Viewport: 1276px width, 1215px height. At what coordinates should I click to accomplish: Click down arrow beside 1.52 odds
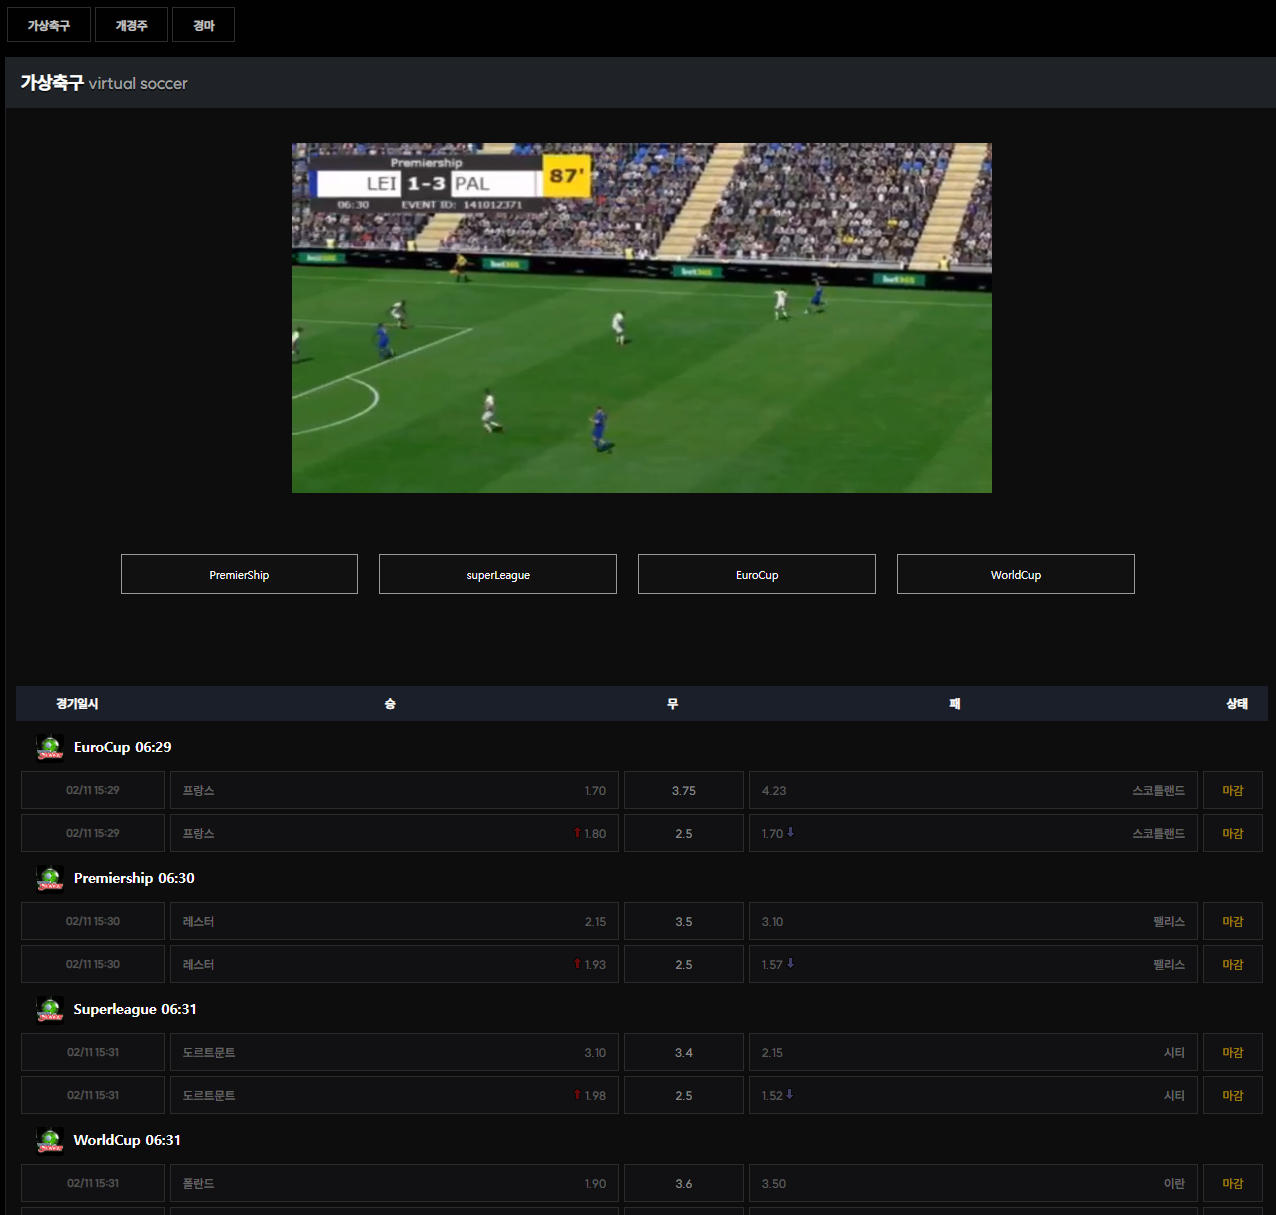[x=789, y=1095]
